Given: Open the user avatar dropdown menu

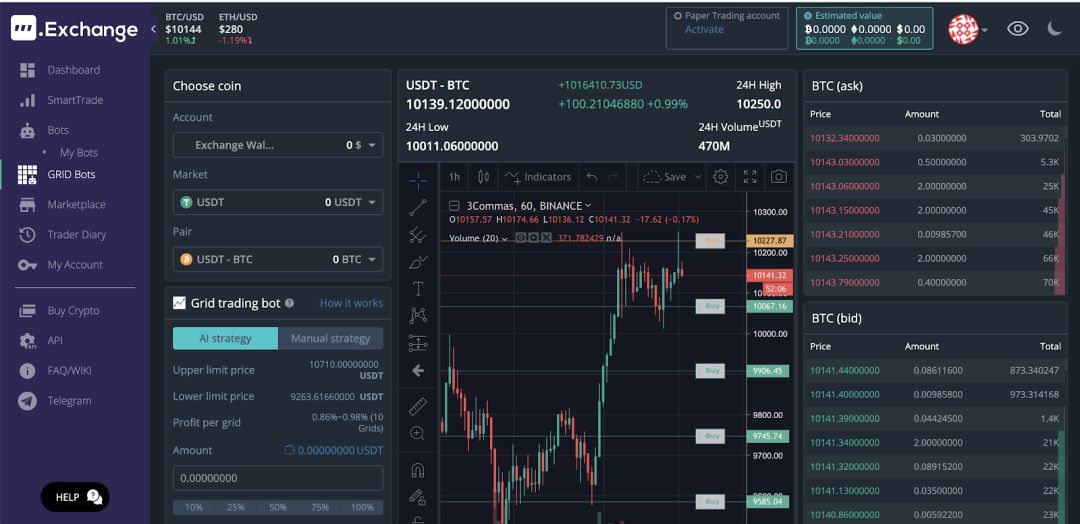Looking at the screenshot, I should (968, 30).
